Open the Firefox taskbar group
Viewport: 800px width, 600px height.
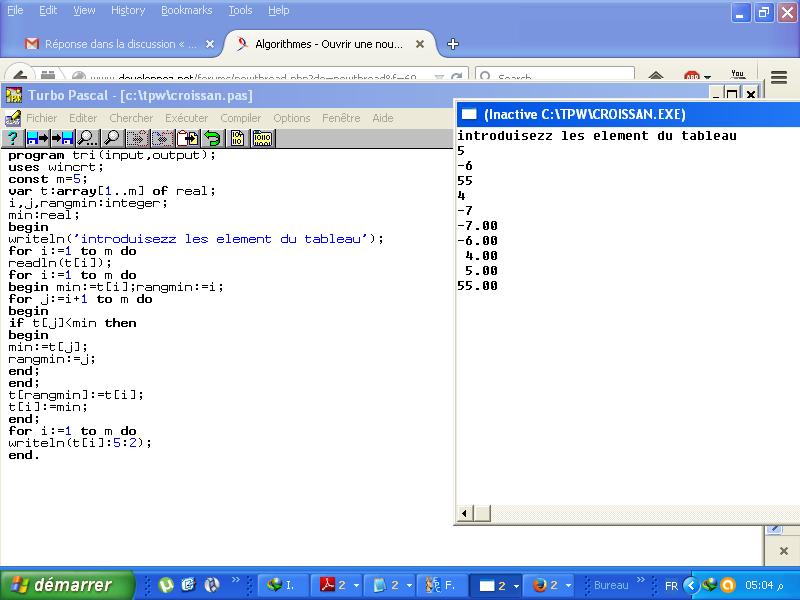point(550,585)
